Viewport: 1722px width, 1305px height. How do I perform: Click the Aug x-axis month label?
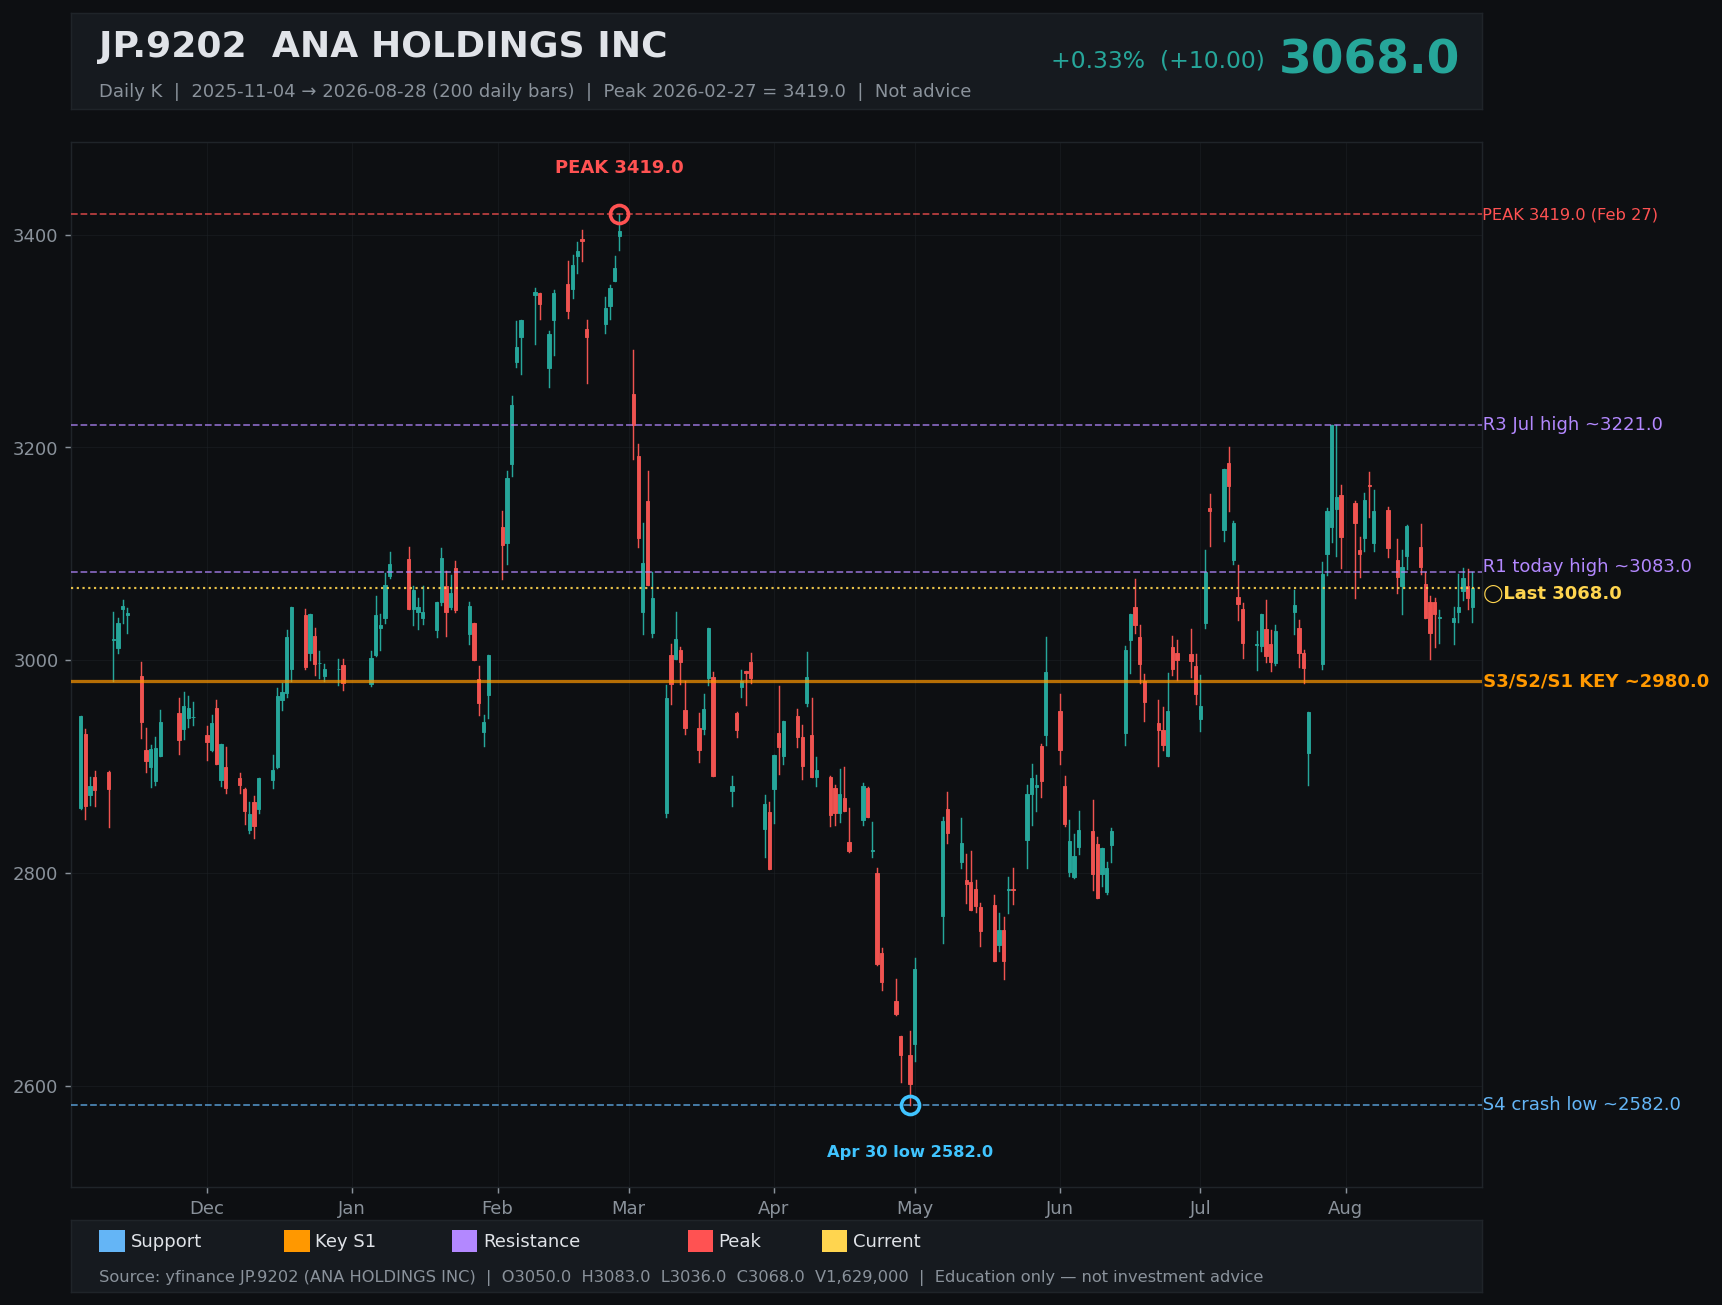[x=1345, y=1208]
